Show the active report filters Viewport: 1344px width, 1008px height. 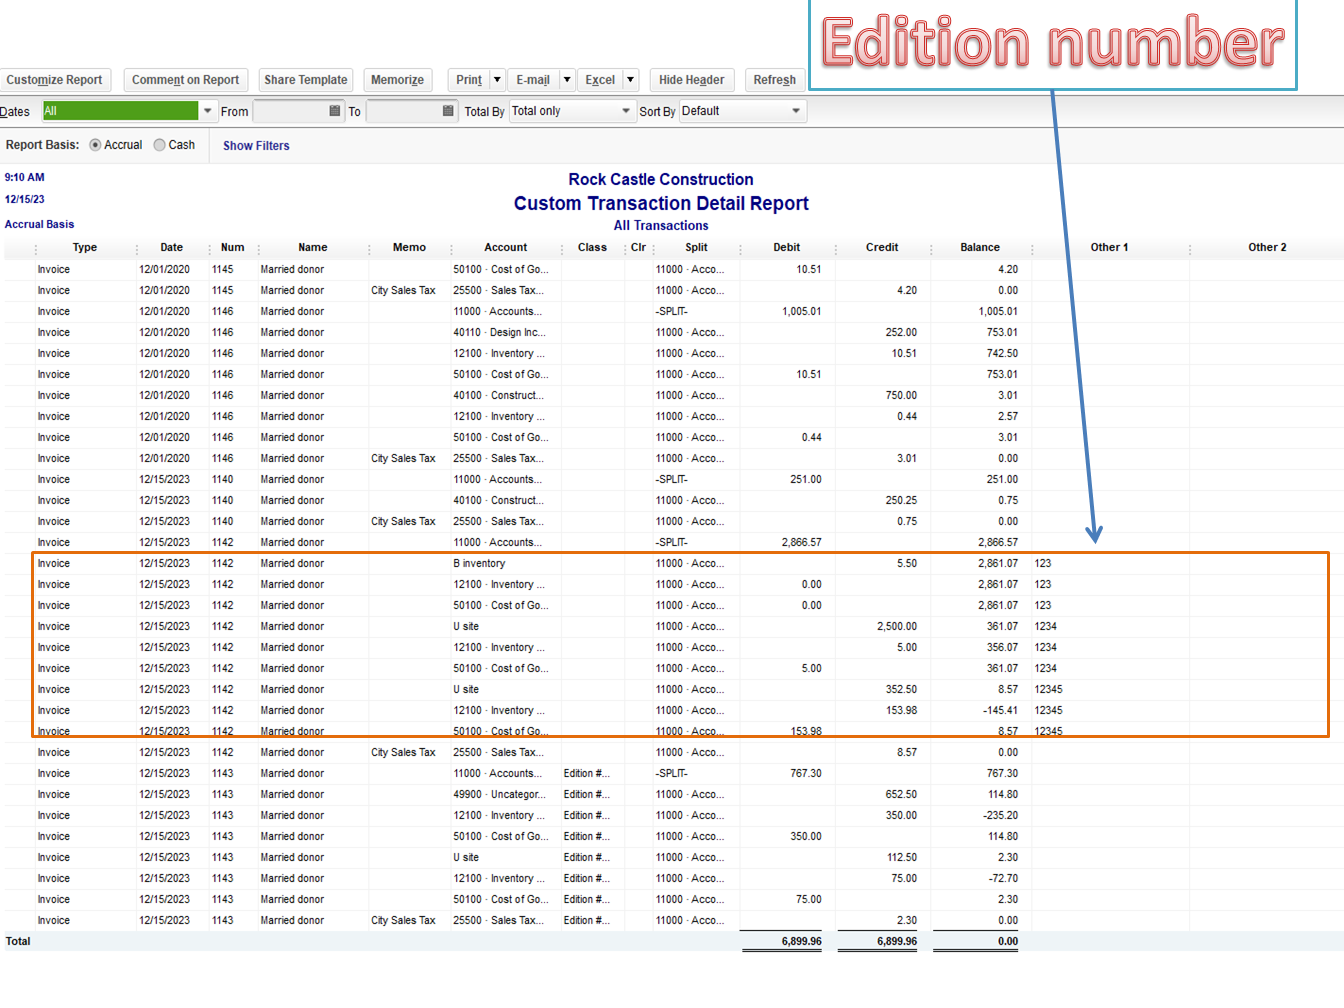click(255, 146)
